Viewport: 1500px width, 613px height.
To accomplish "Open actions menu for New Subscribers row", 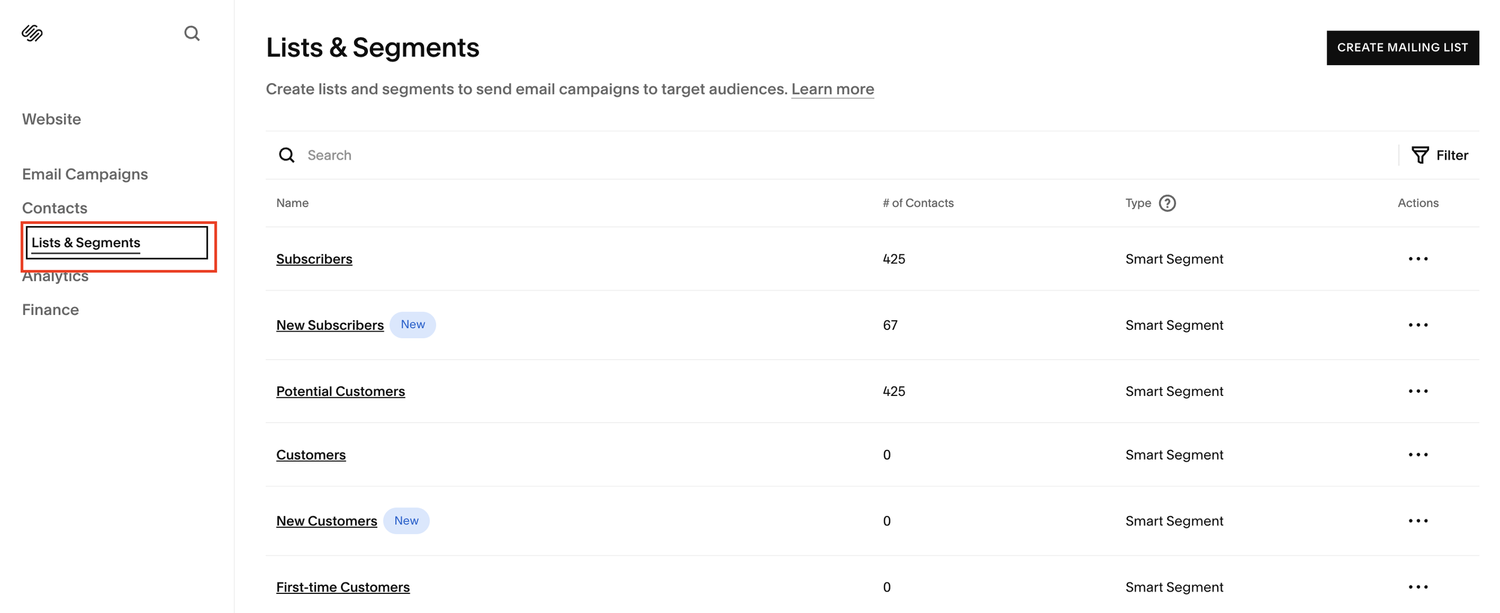I will click(x=1418, y=325).
